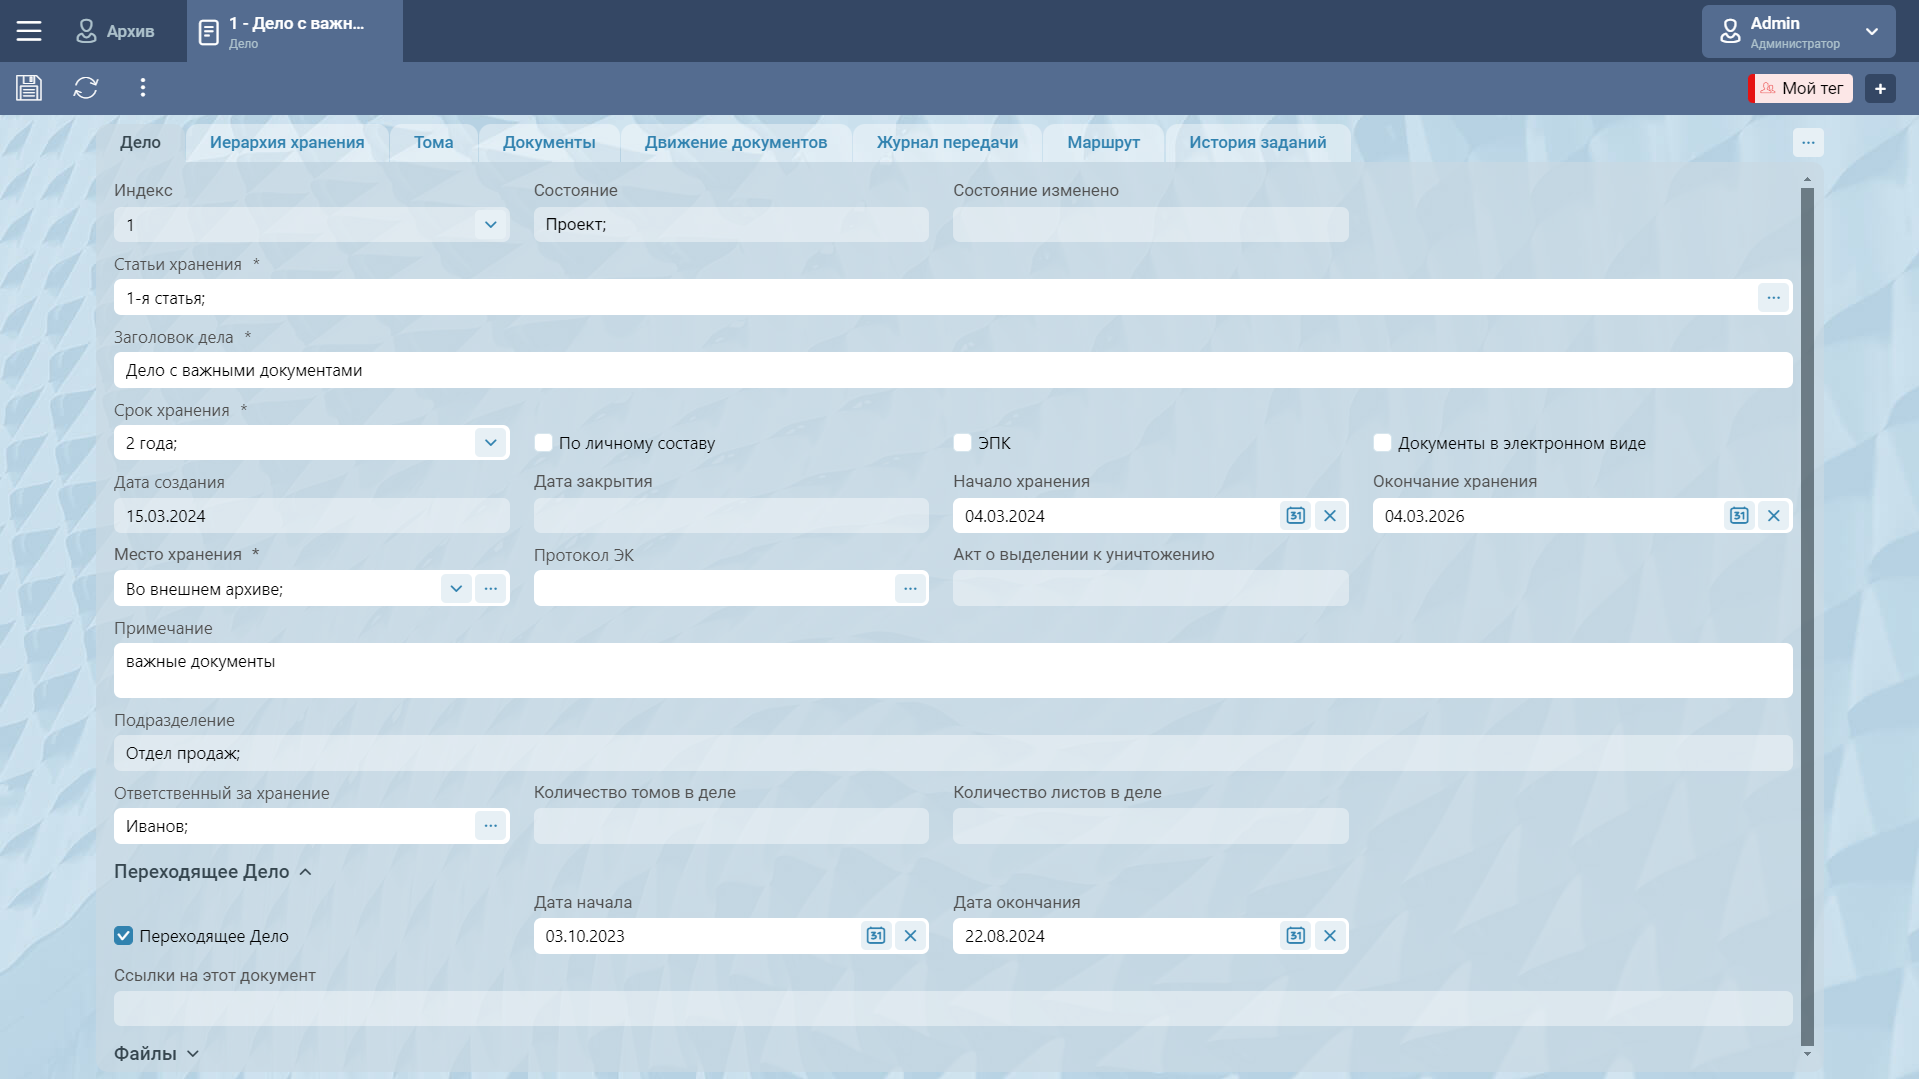Open the Журнал передачи tab
1919x1079 pixels.
[947, 142]
